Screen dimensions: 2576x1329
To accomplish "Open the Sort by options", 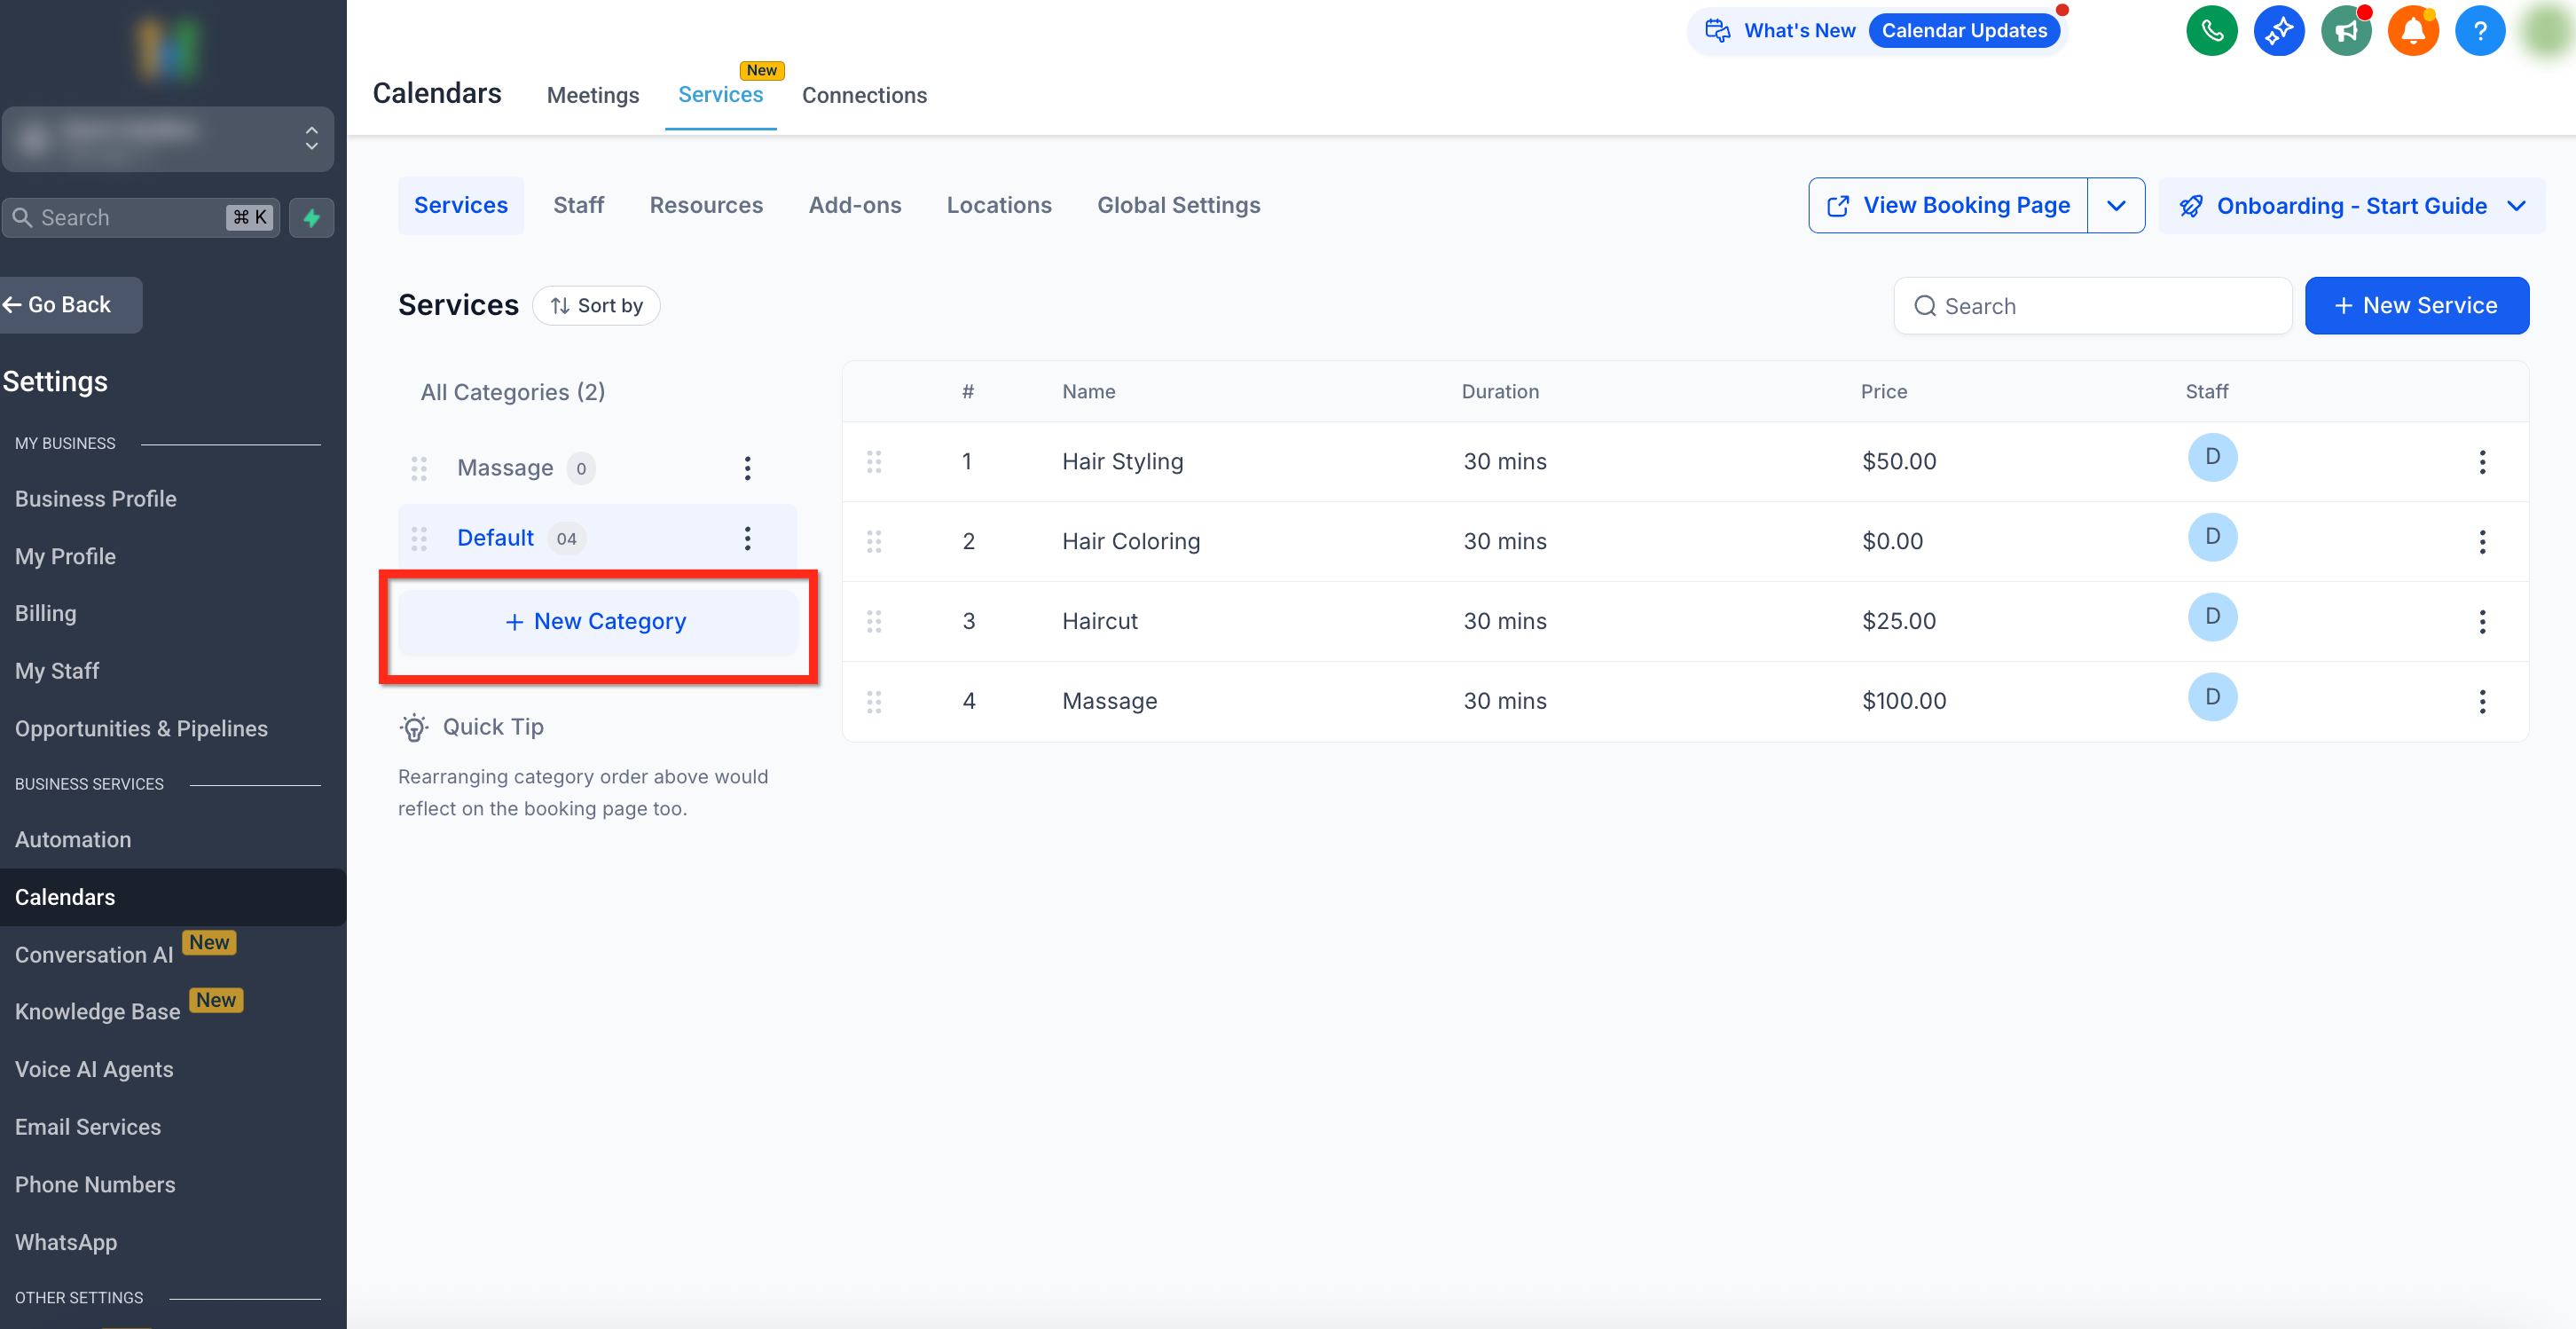I will click(x=596, y=306).
